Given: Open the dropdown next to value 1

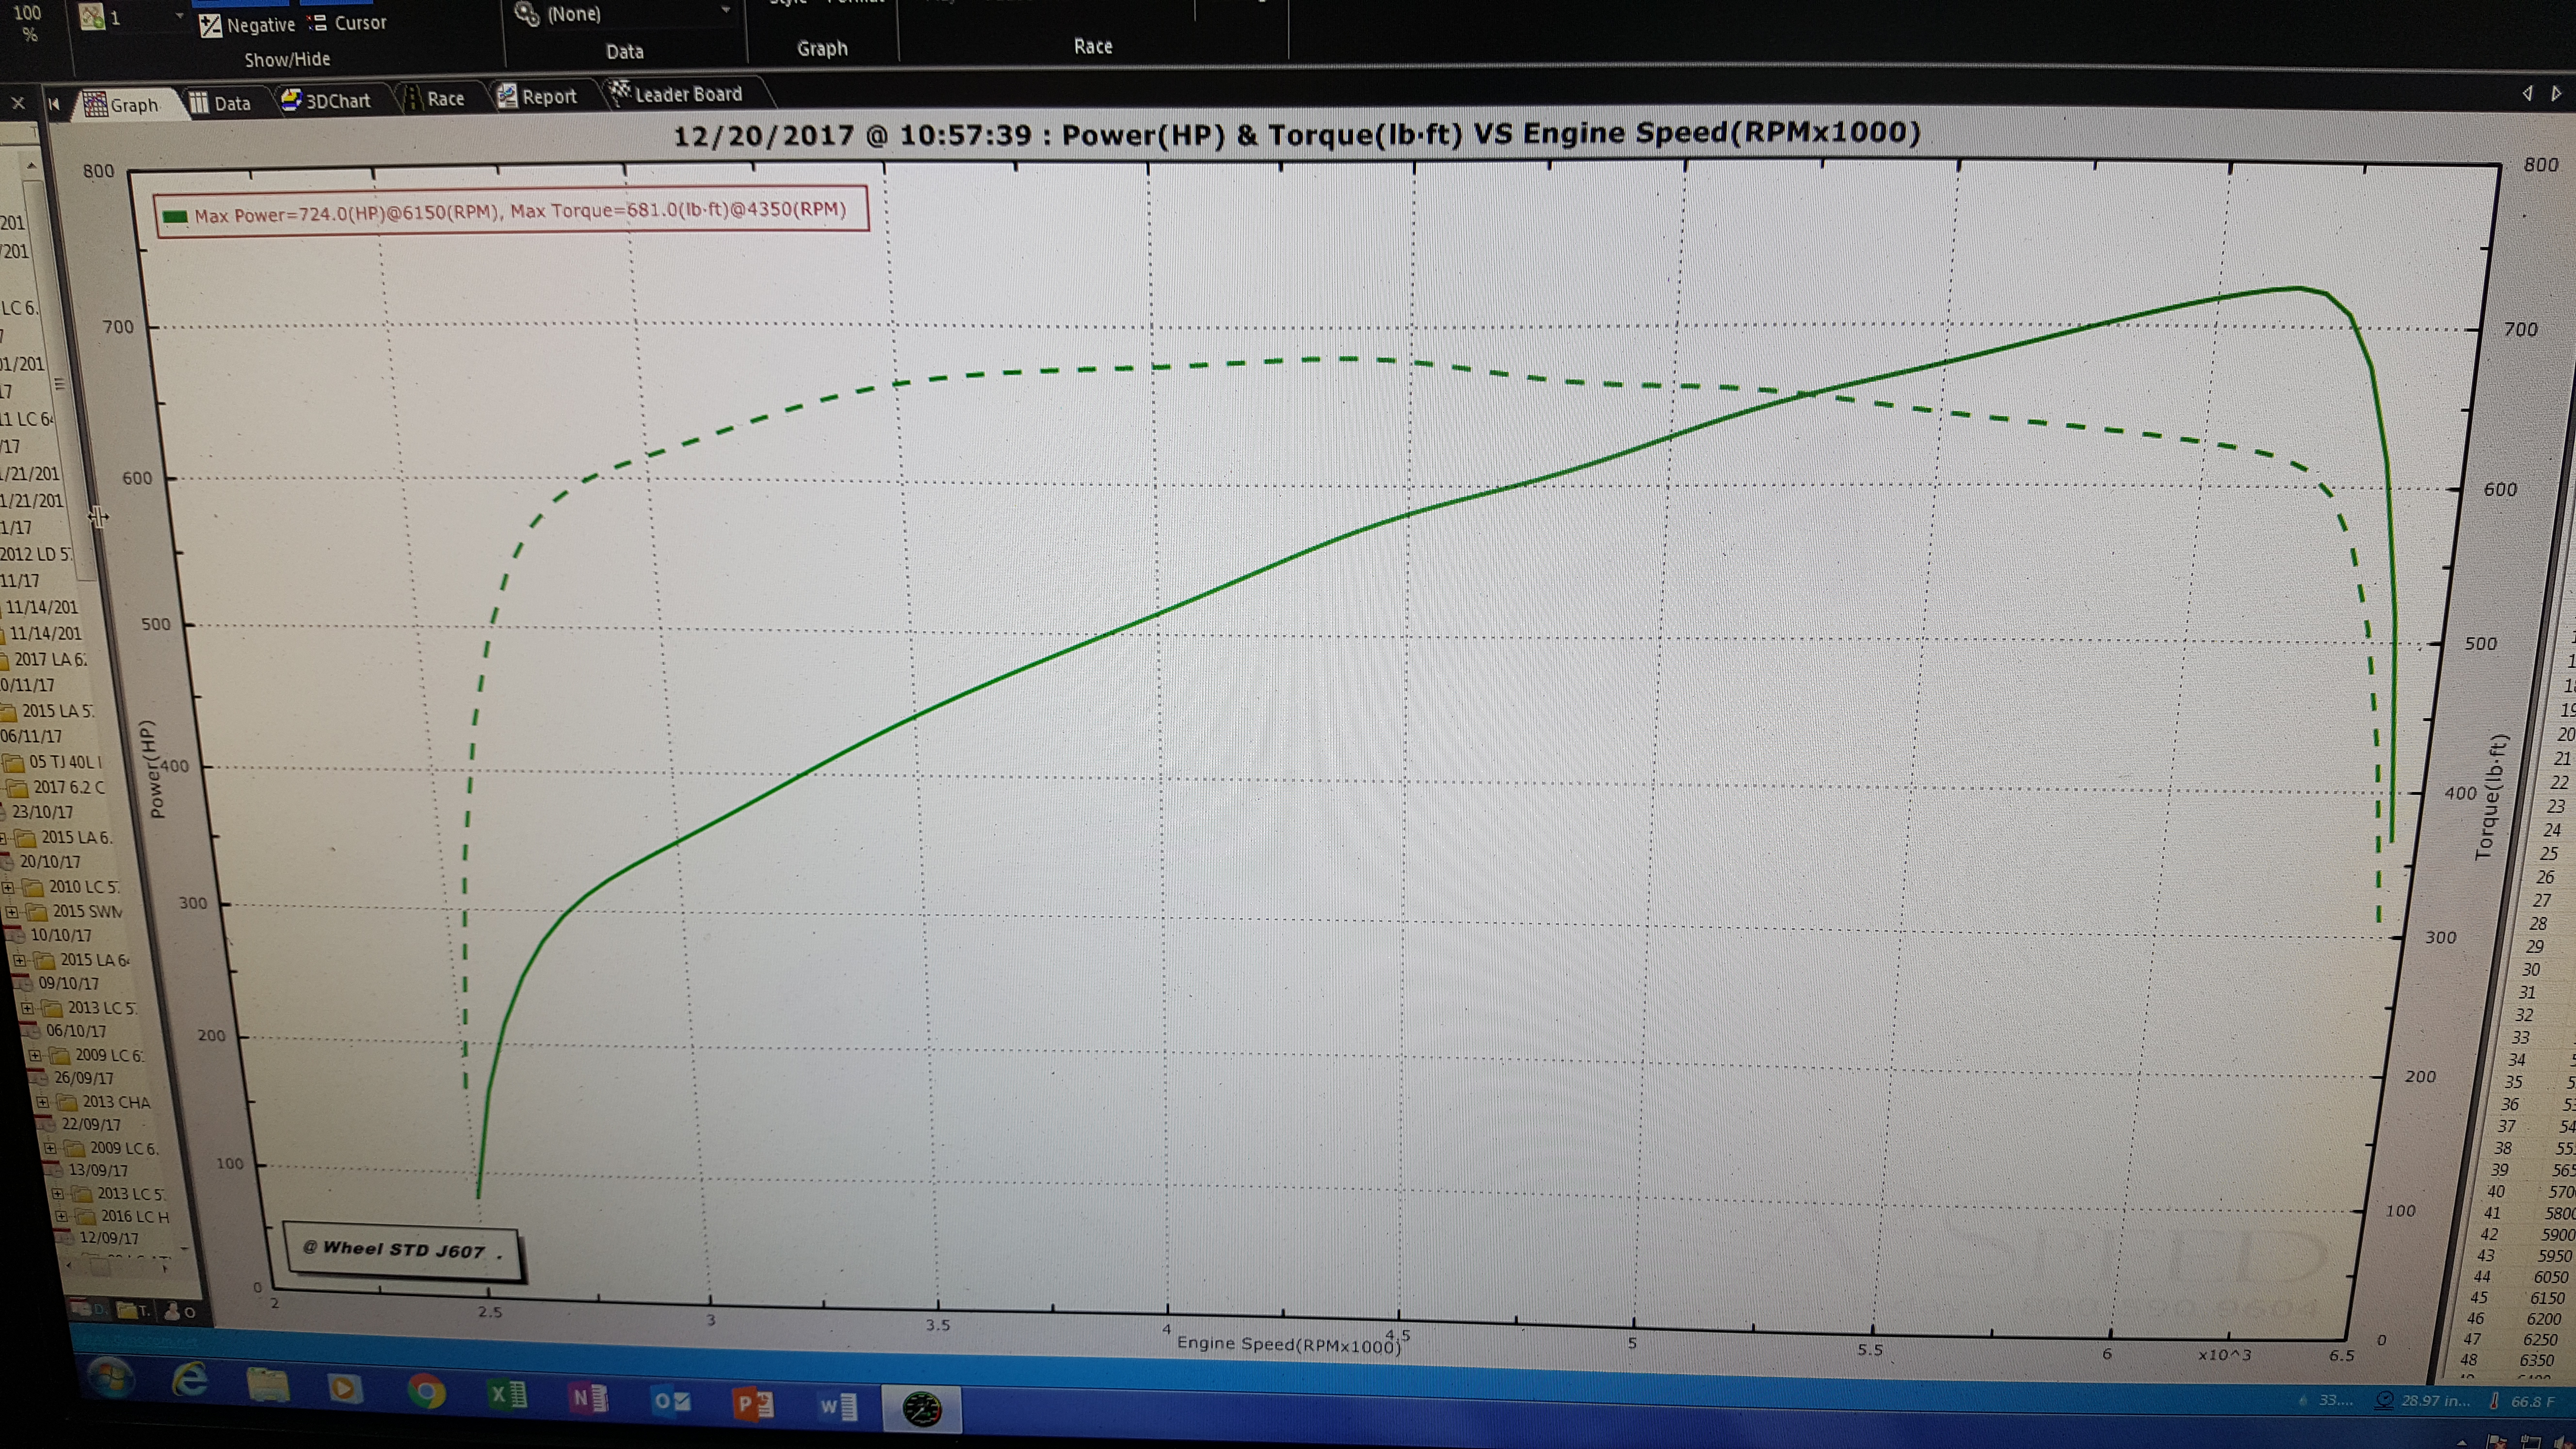Looking at the screenshot, I should pyautogui.click(x=179, y=17).
